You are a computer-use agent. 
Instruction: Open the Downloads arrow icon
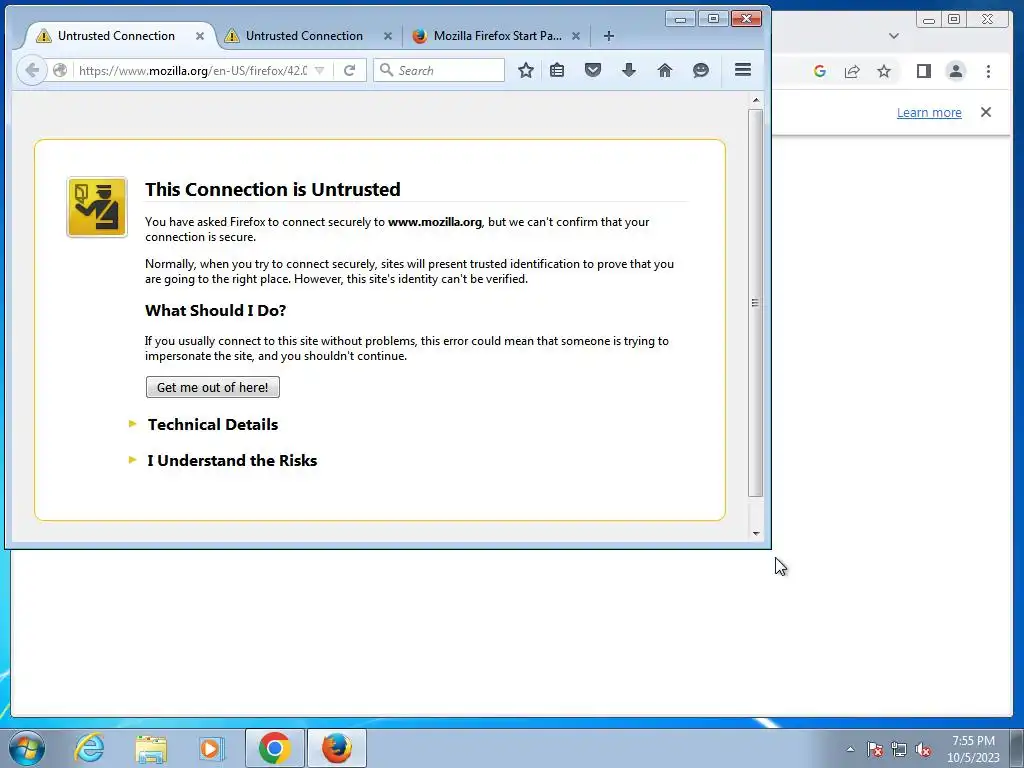(629, 70)
